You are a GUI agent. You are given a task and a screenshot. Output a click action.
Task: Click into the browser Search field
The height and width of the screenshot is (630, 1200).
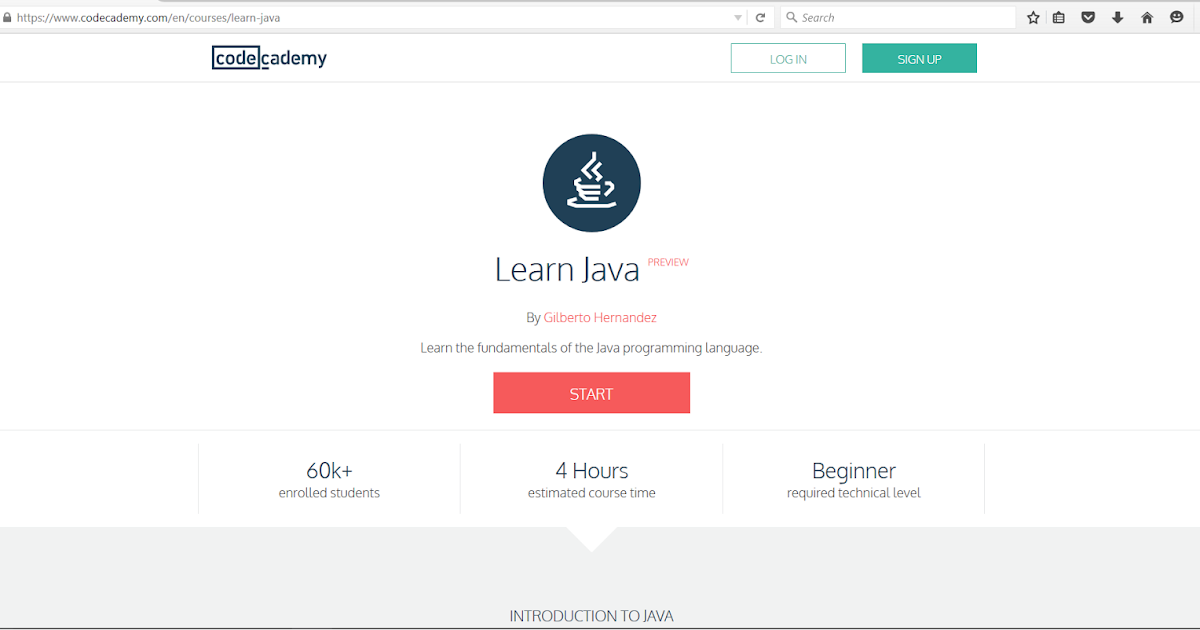tap(897, 18)
